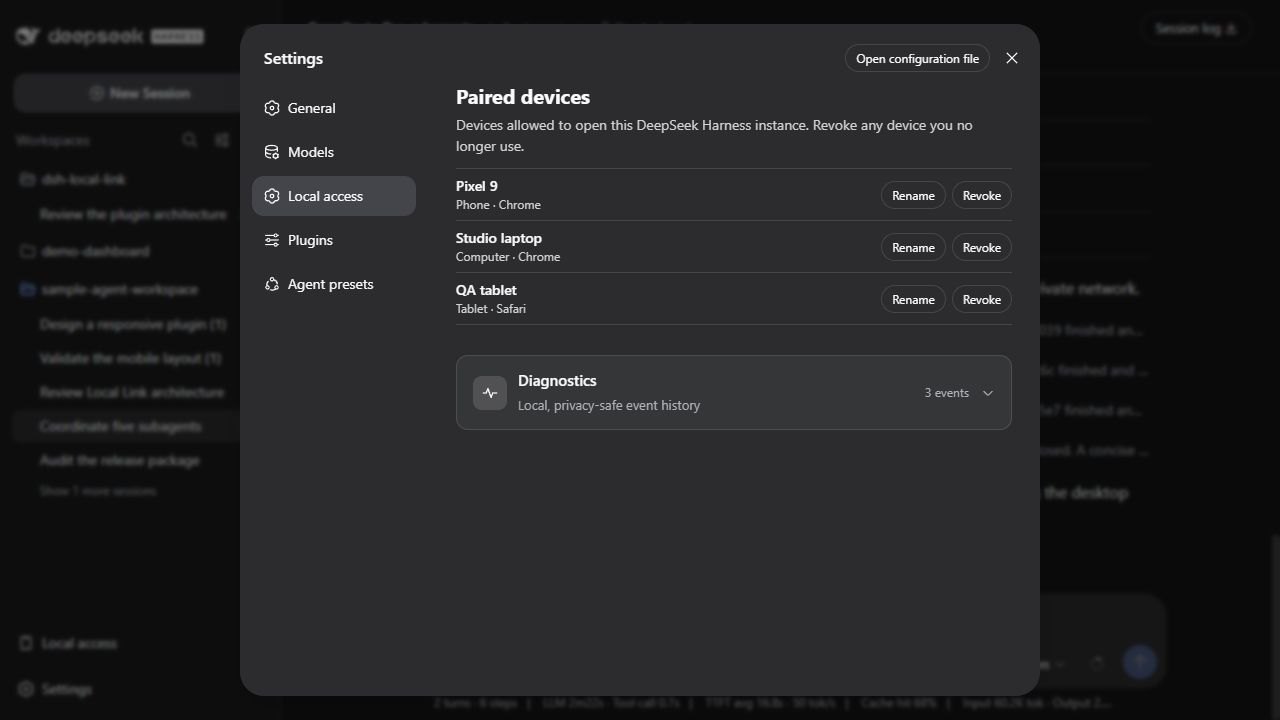The image size is (1280, 720).
Task: Open 'Design a responsive plugin' session
Action: pos(133,324)
